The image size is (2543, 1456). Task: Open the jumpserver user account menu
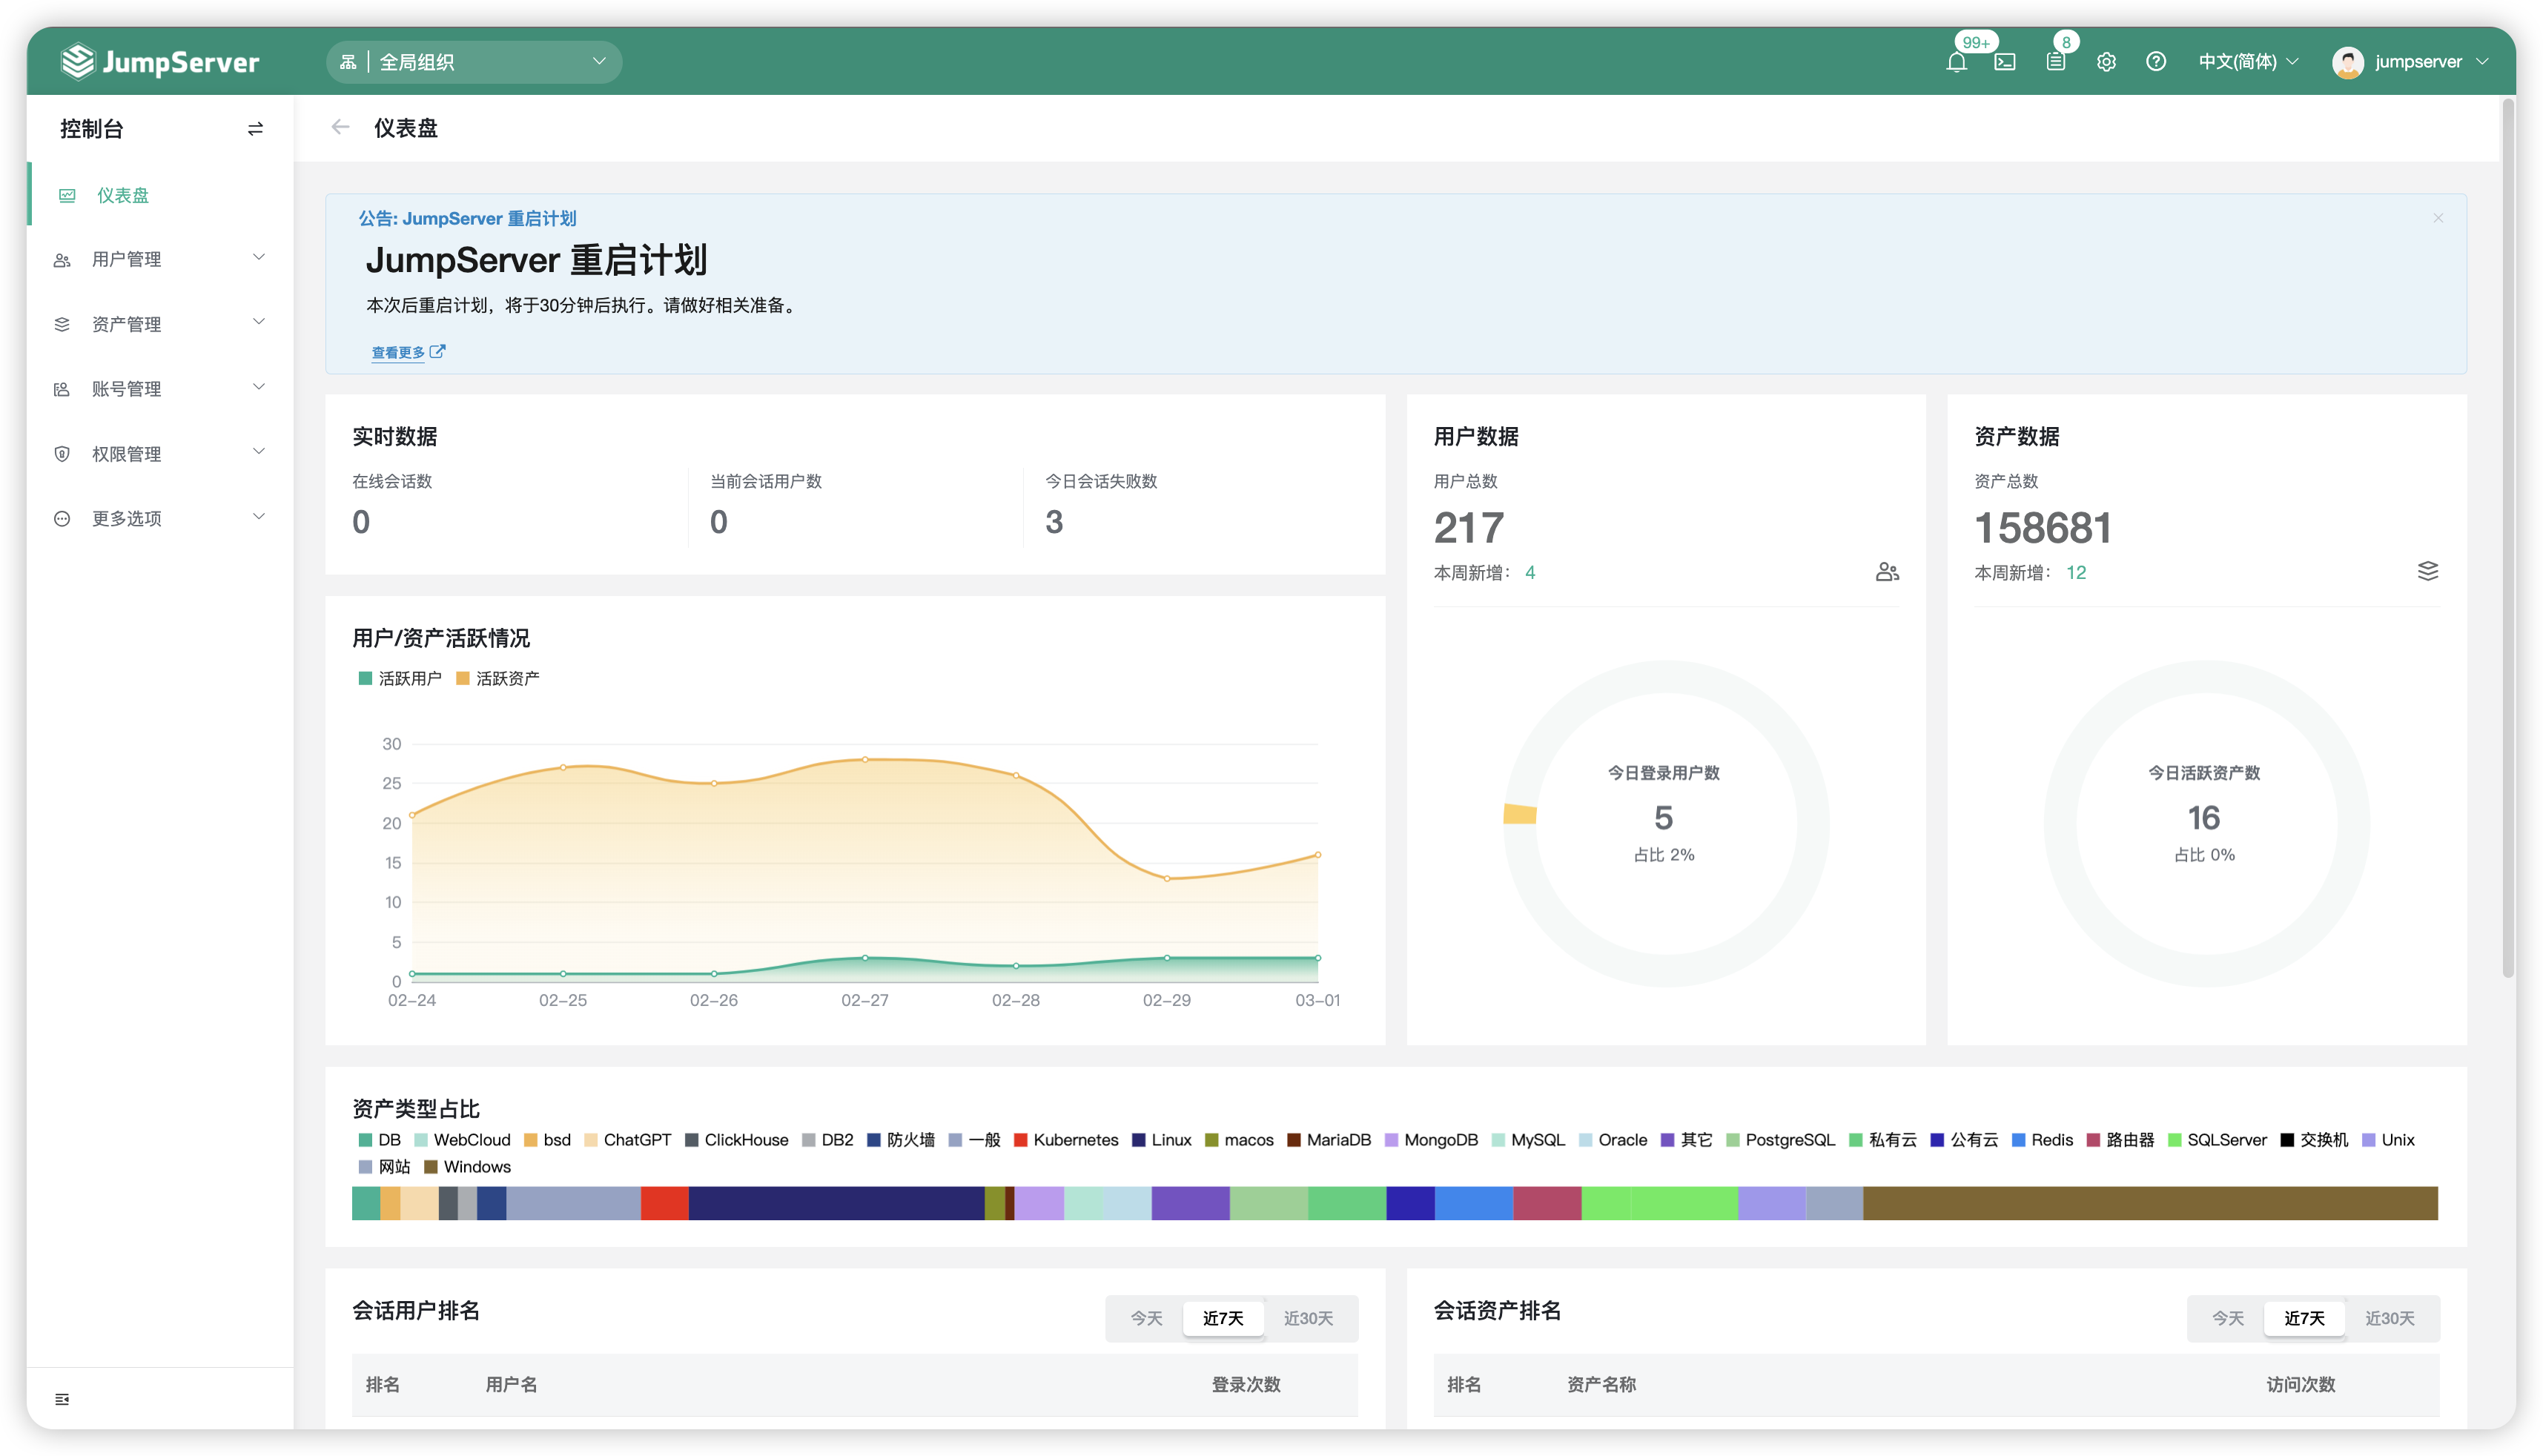2410,62
